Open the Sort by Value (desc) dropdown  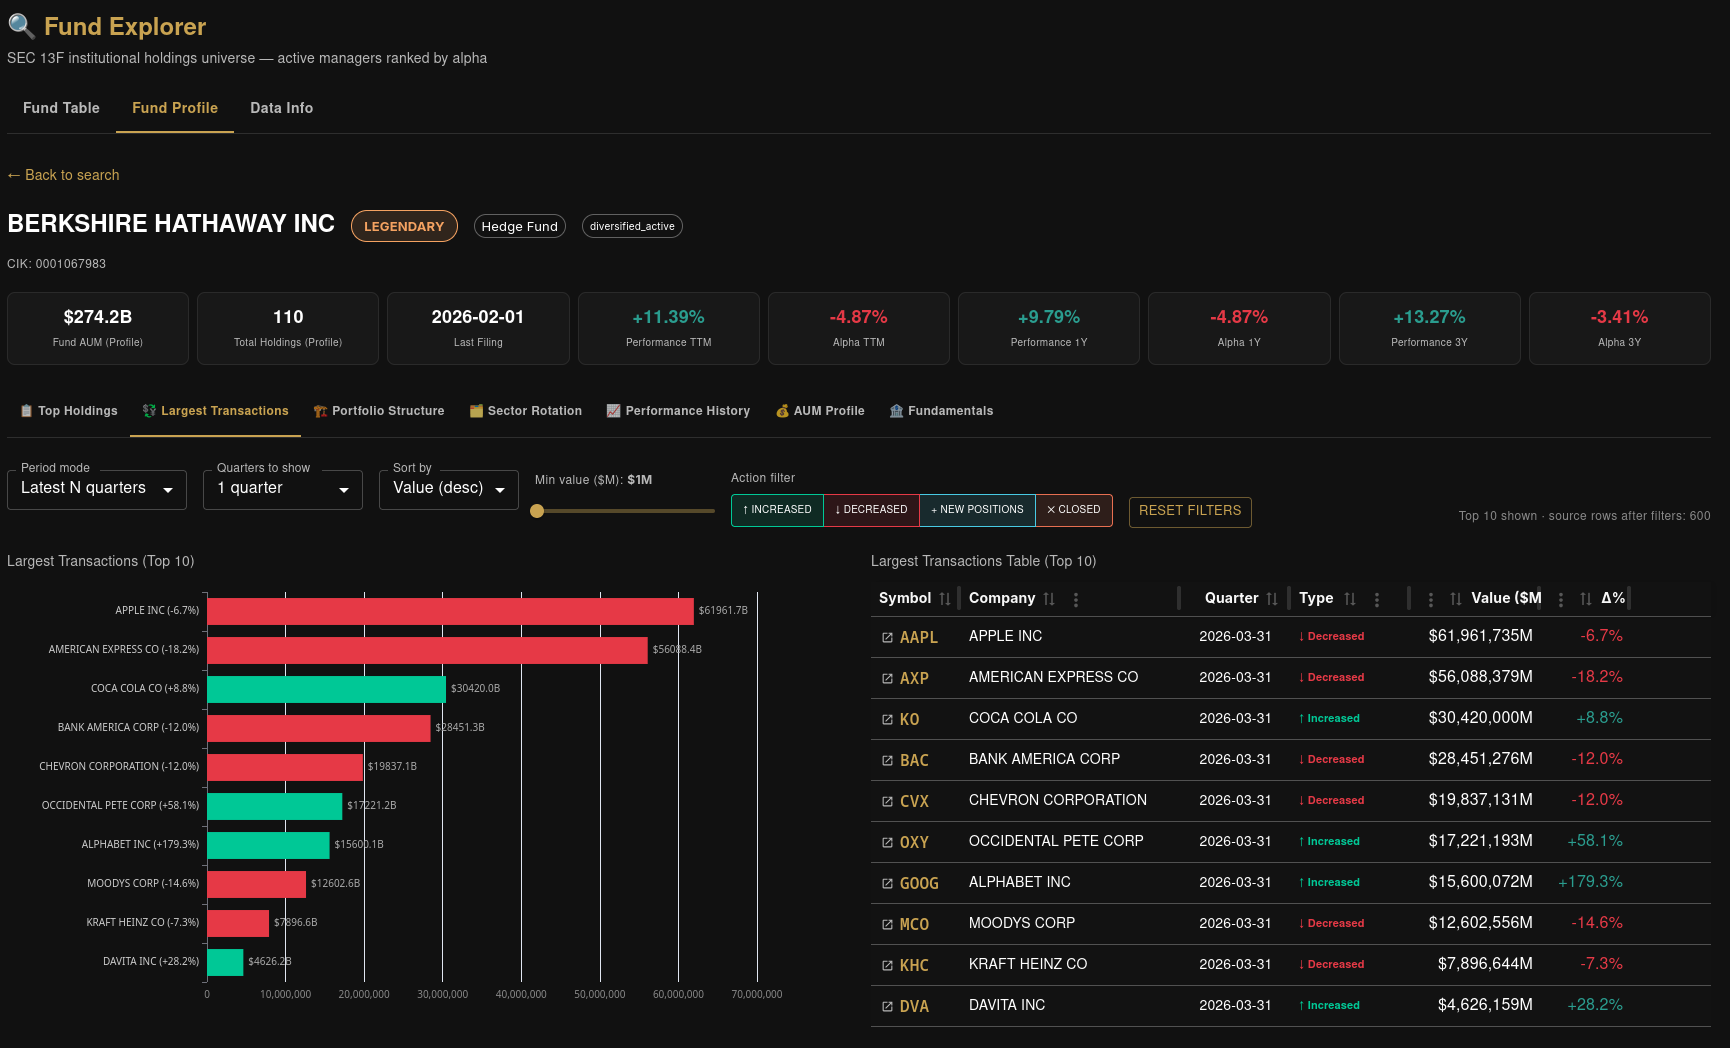point(449,489)
